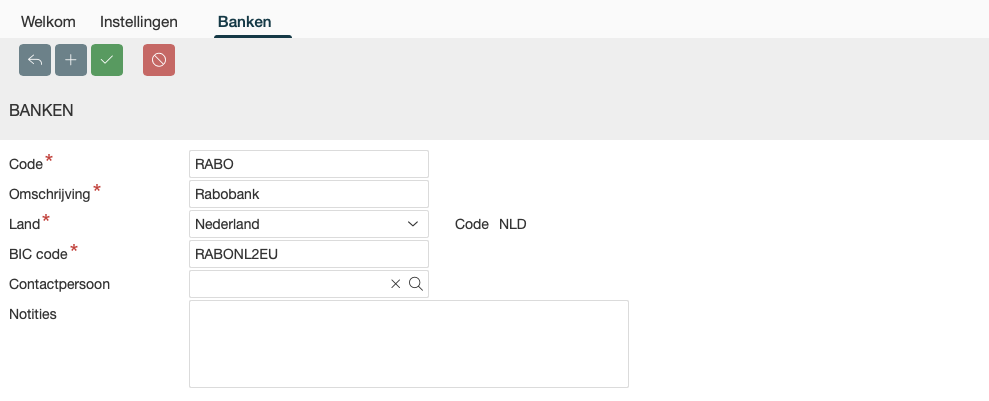The width and height of the screenshot is (989, 401).
Task: Click the Omschrijving field with Rabobank
Action: [x=308, y=194]
